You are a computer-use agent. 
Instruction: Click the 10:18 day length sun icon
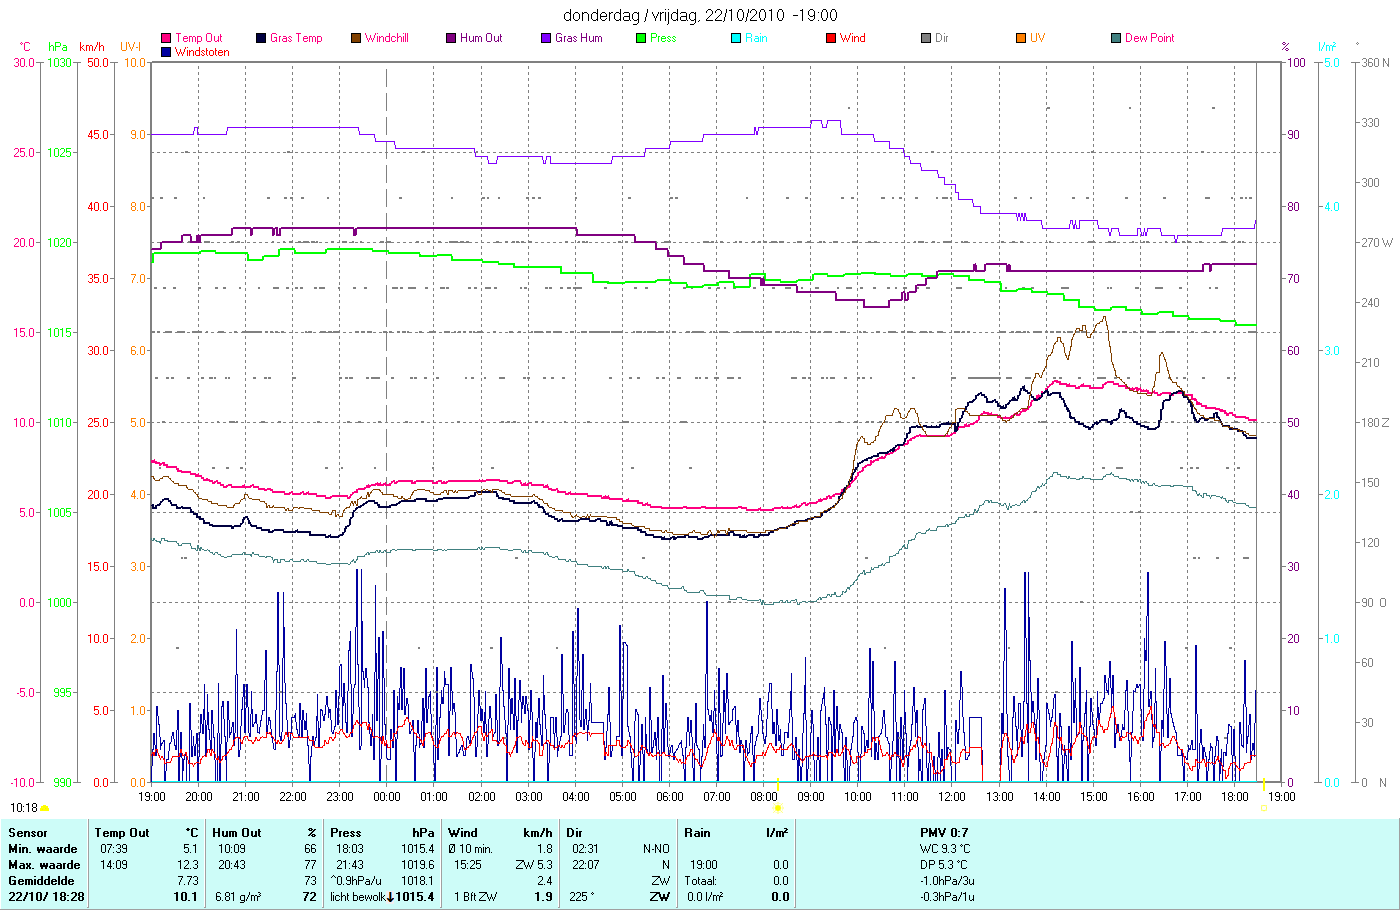(x=44, y=808)
